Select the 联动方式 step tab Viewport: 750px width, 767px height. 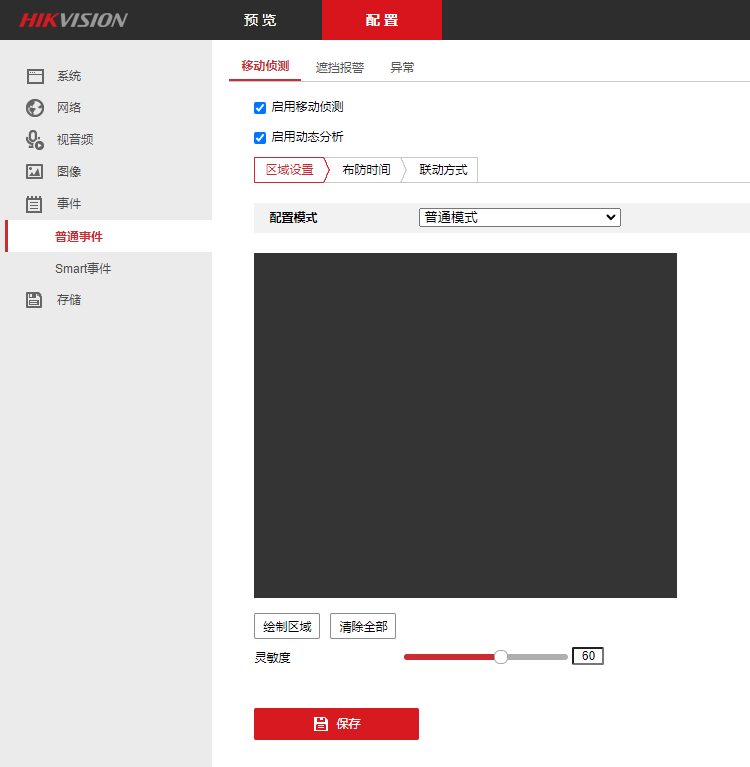443,170
